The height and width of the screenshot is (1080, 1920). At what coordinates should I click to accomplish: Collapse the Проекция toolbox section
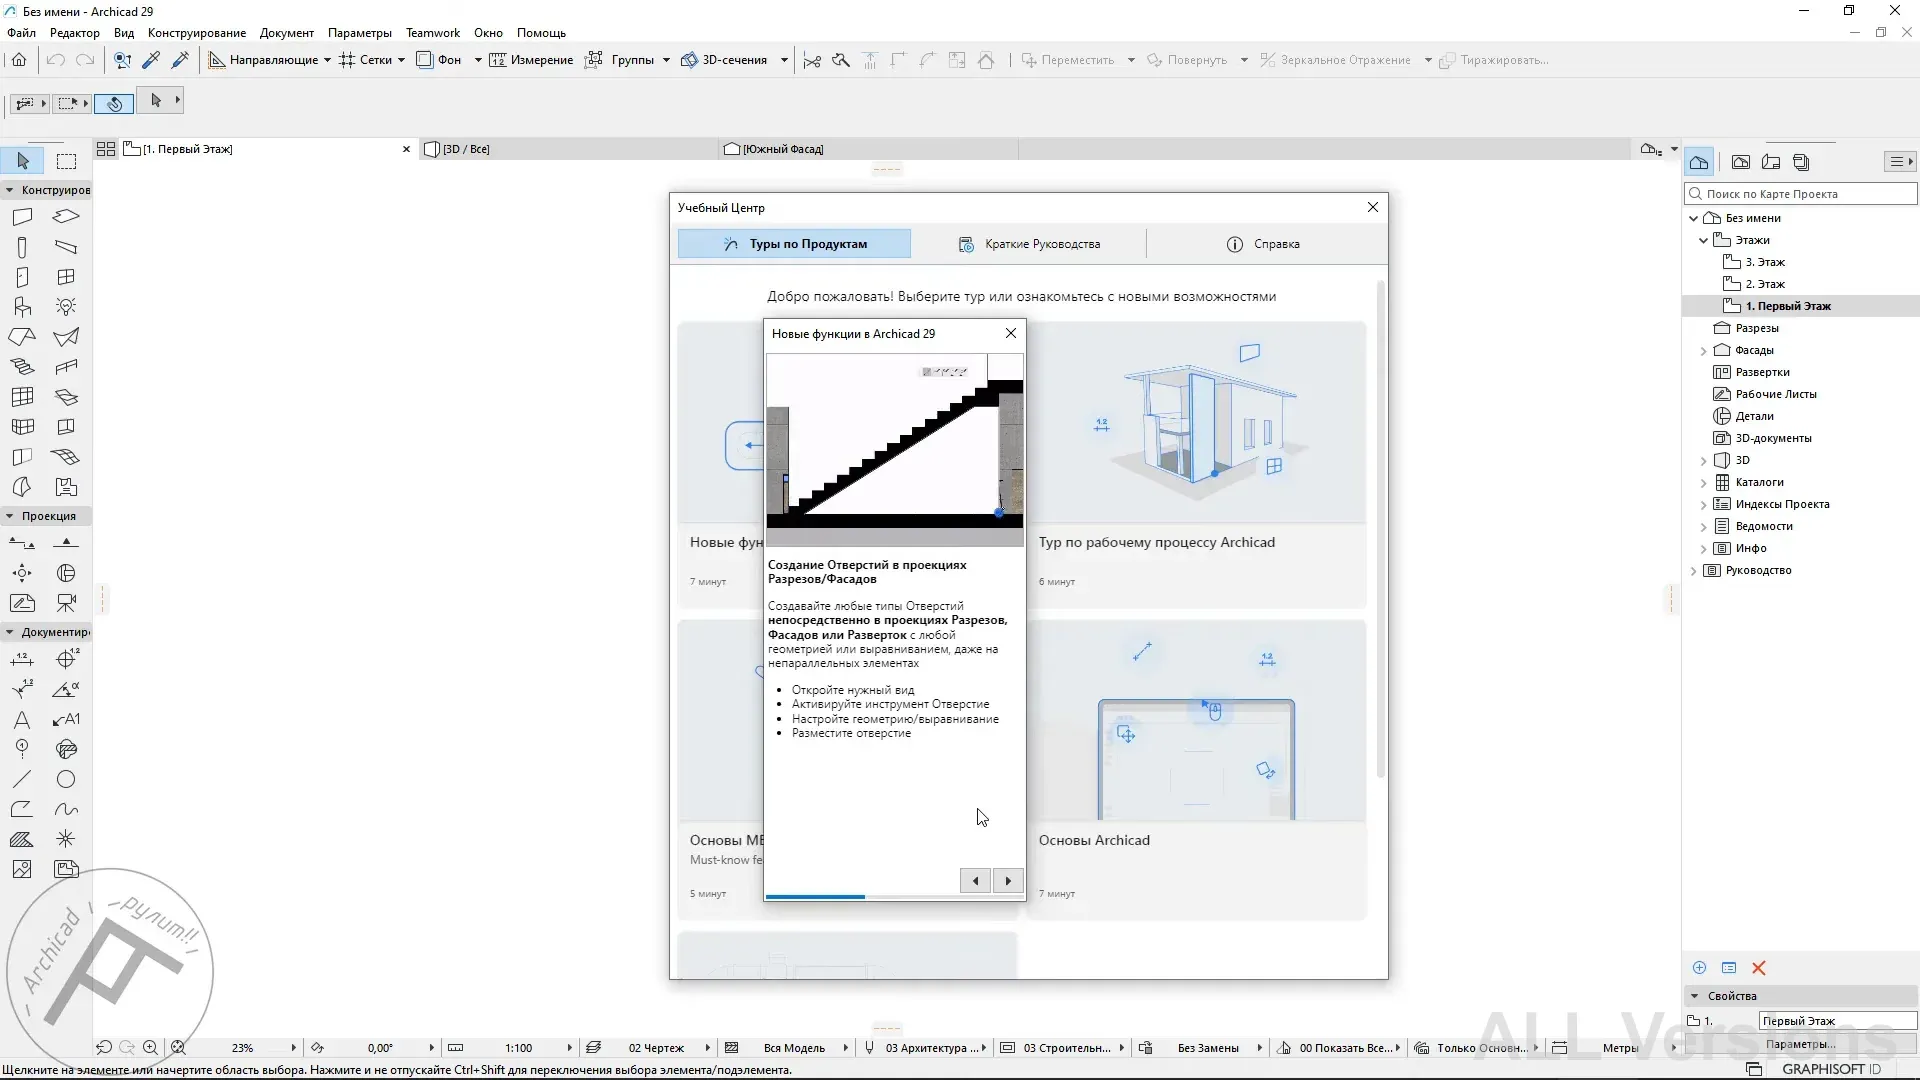9,516
